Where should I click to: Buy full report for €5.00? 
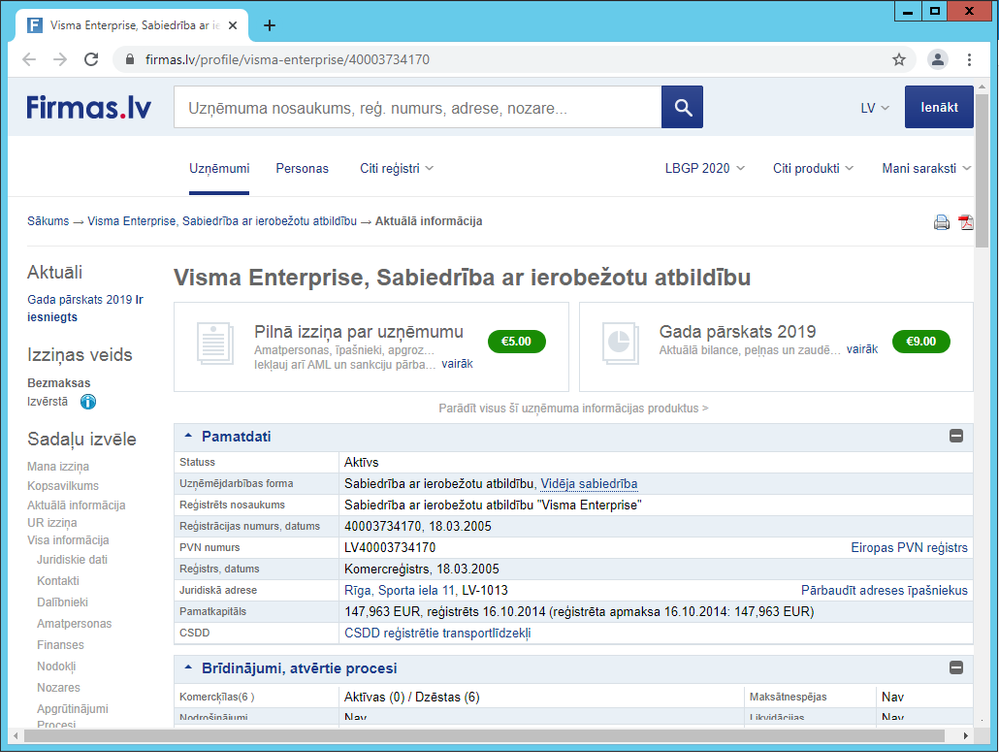point(517,341)
